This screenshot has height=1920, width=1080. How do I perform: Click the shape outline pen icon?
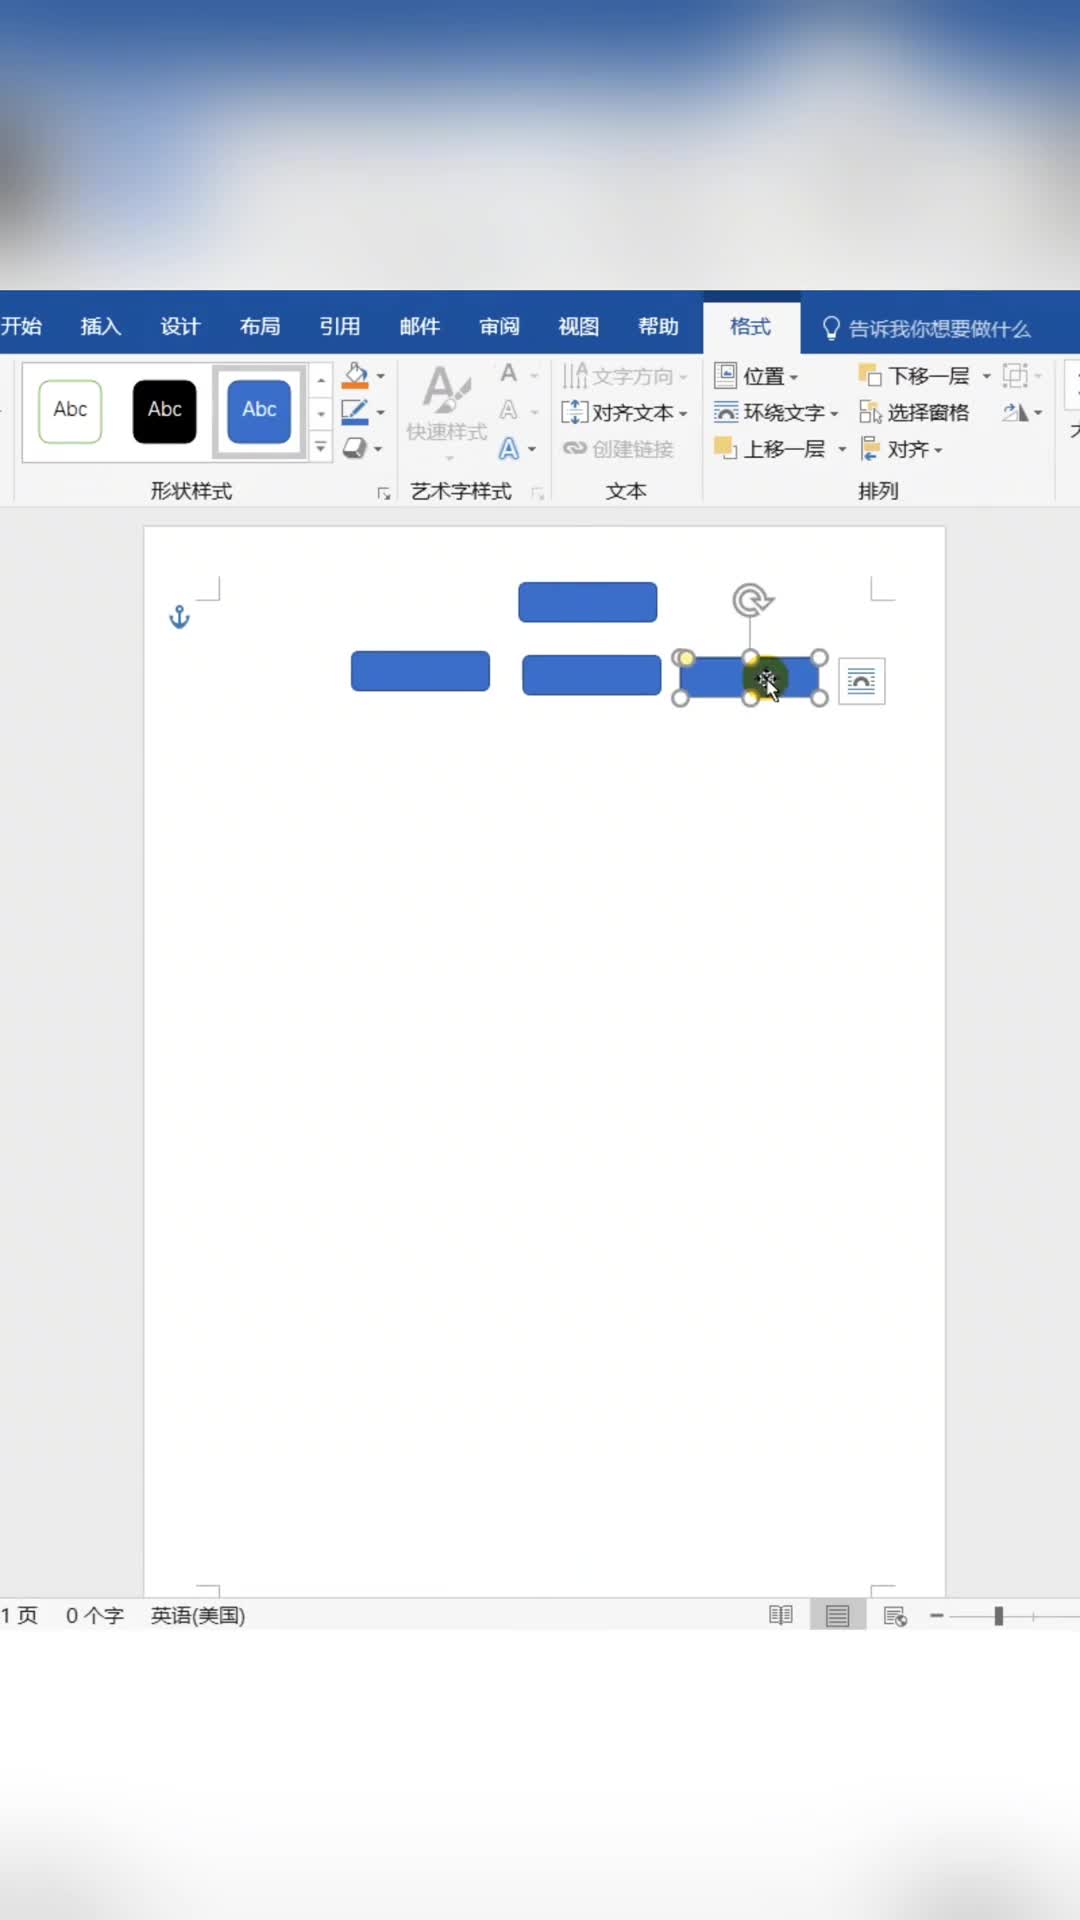click(355, 412)
